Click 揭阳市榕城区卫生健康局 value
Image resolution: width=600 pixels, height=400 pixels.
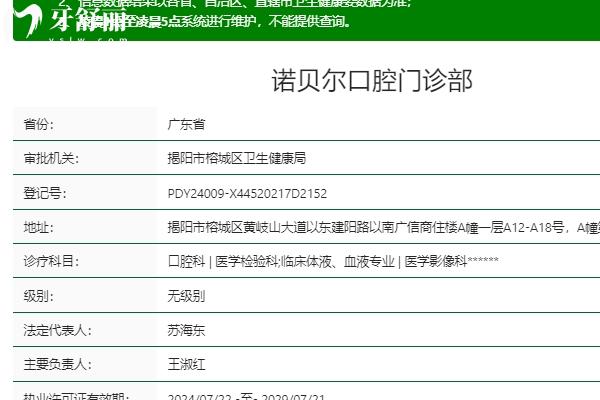tap(237, 158)
